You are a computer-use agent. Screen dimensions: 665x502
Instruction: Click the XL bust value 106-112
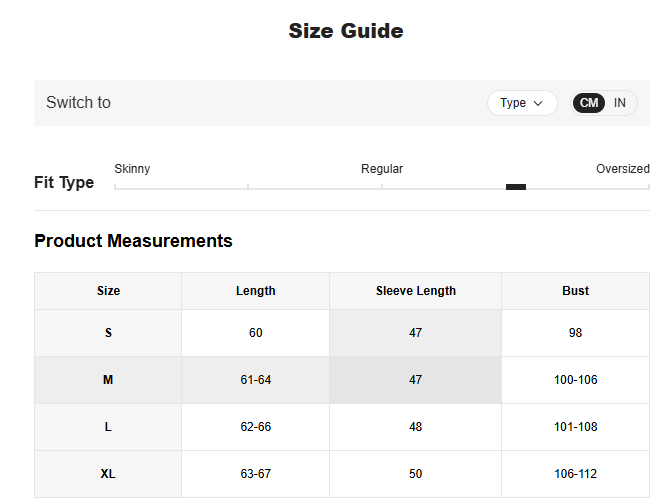[x=575, y=474]
